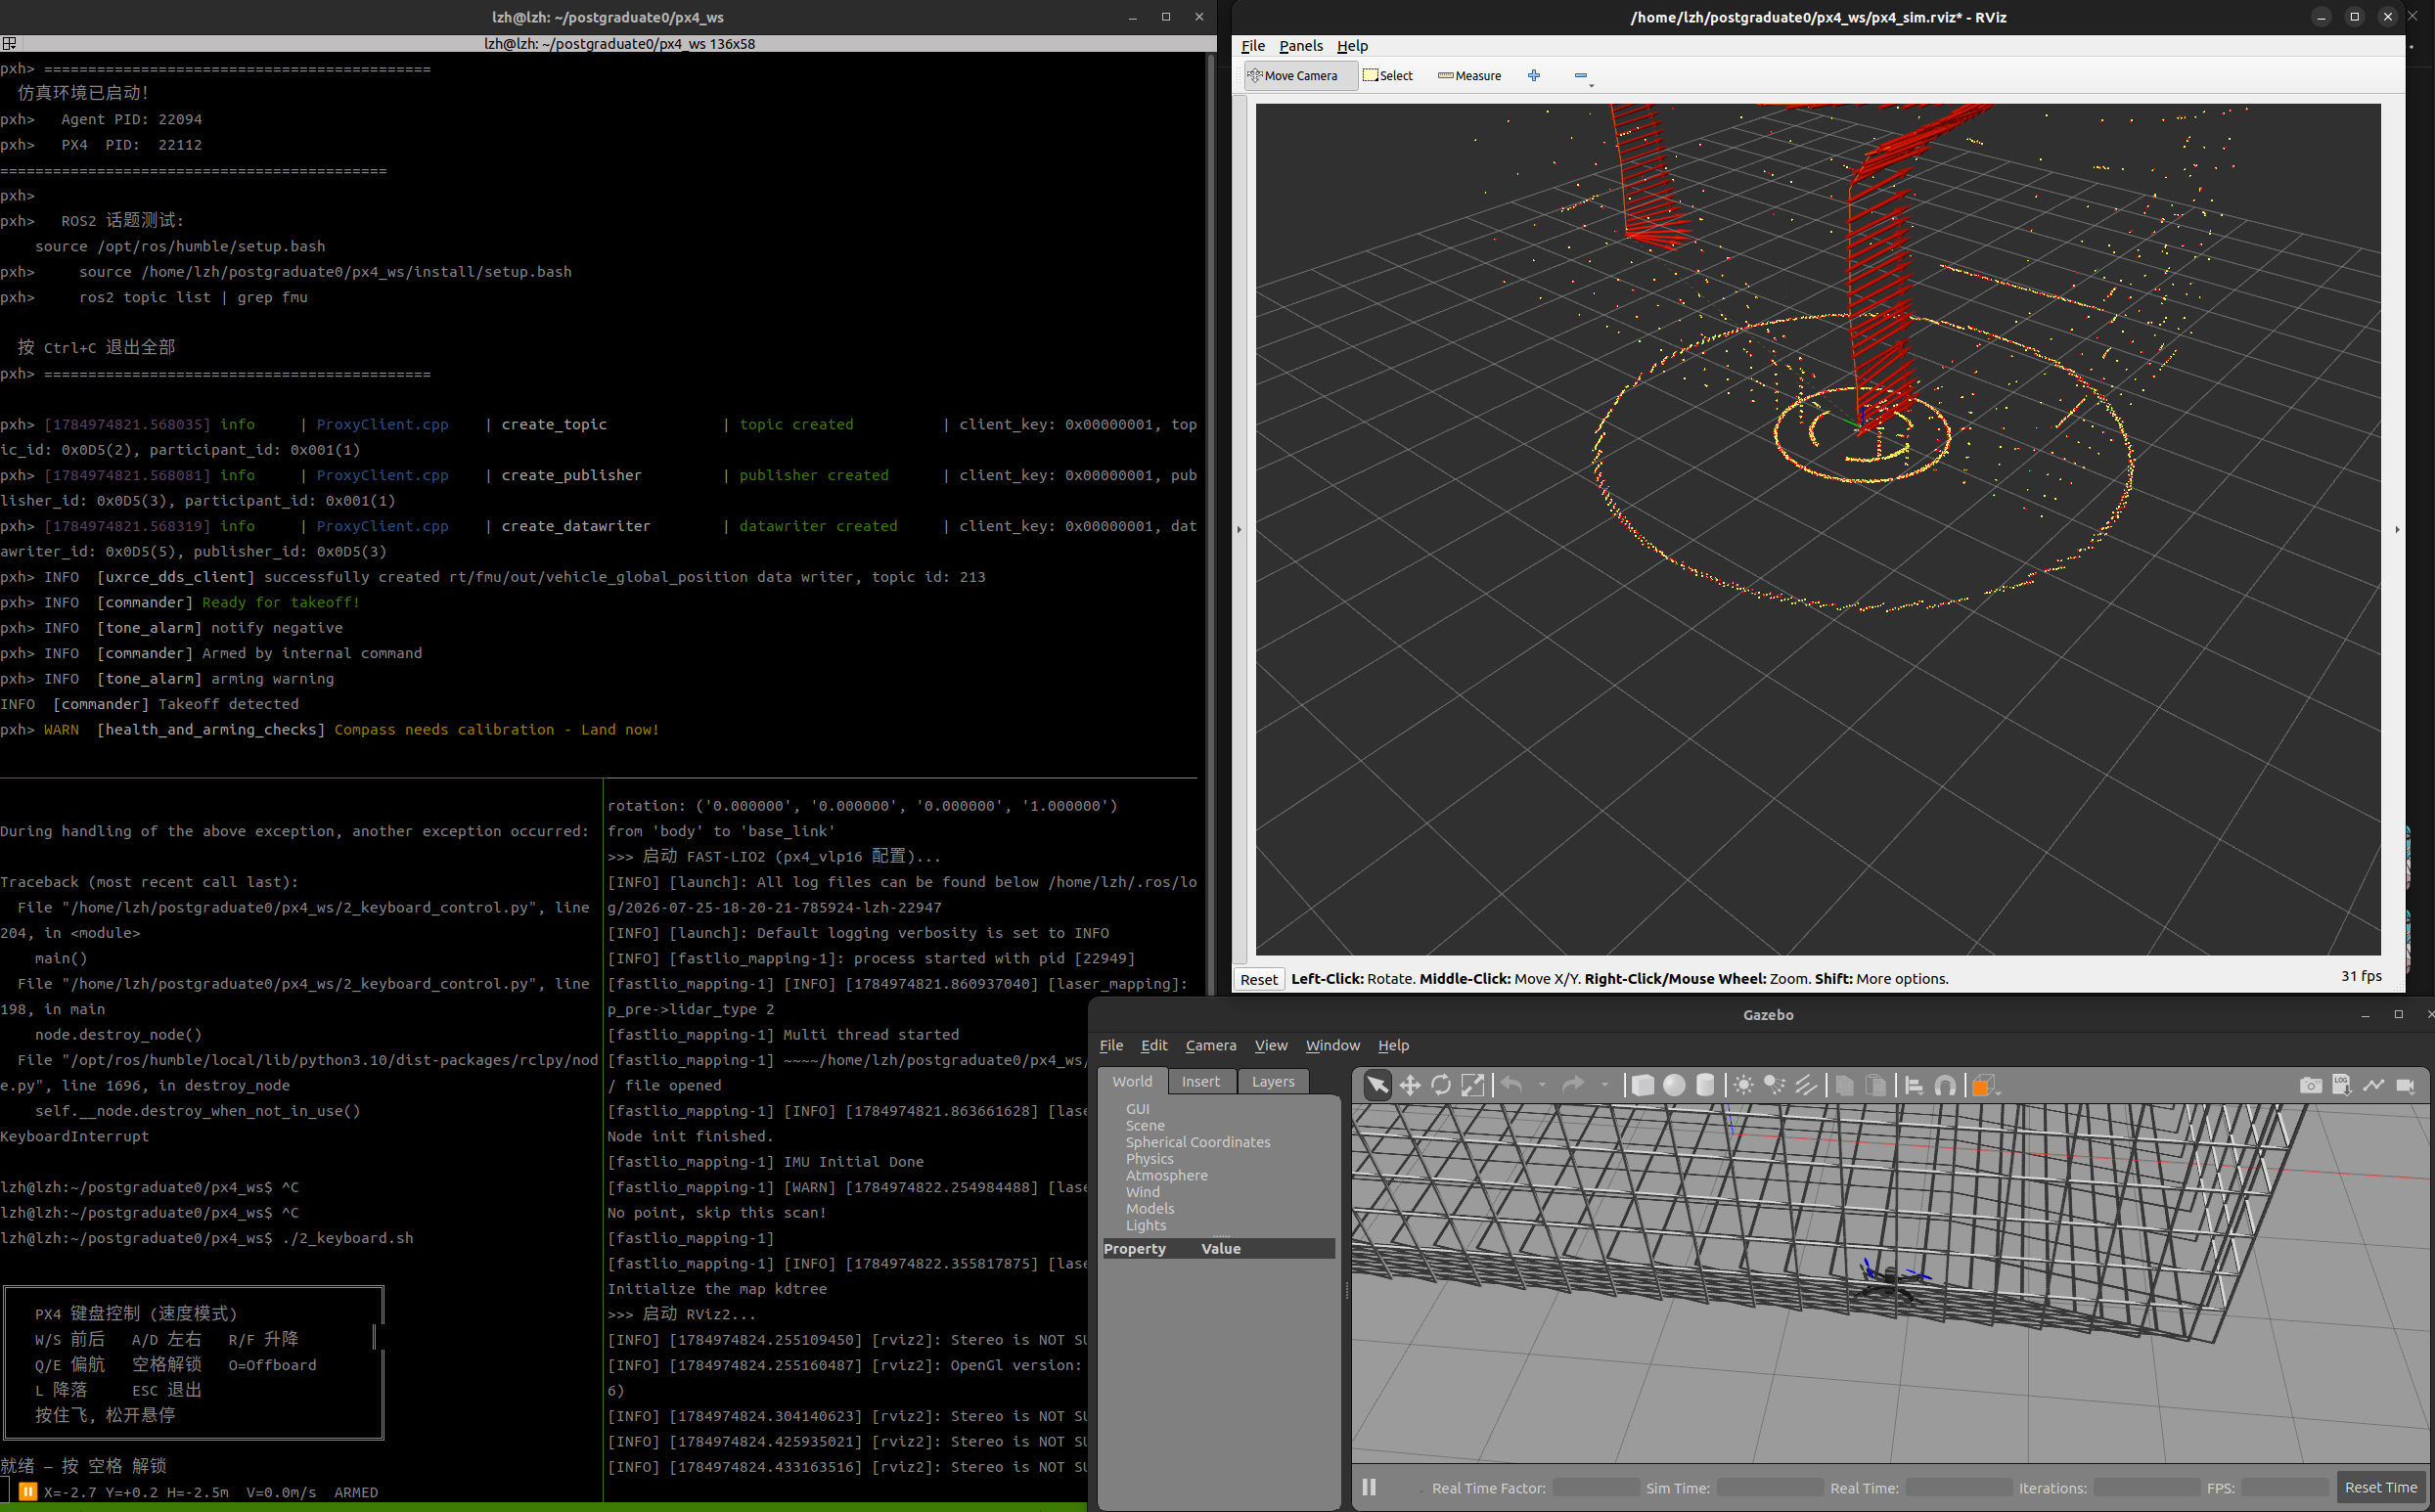This screenshot has width=2435, height=1512.
Task: Click "Compass needs calibration - Land now!" warning text
Action: tap(496, 730)
